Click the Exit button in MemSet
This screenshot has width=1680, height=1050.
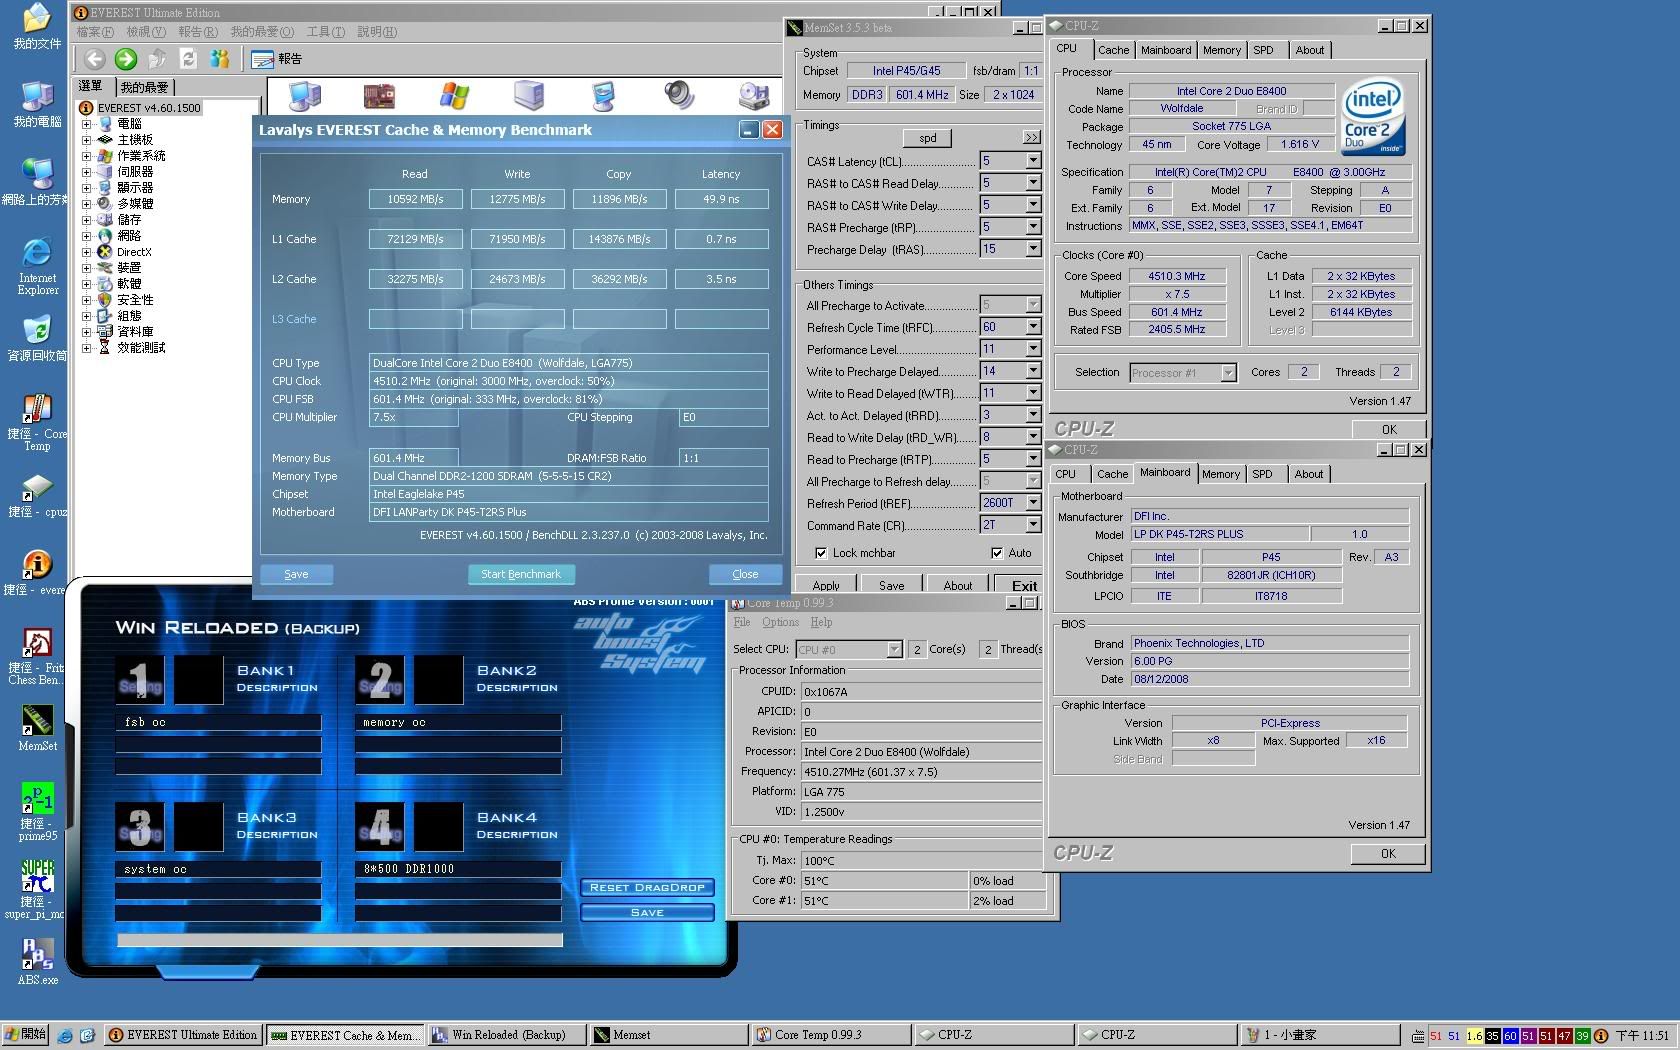click(x=1022, y=585)
